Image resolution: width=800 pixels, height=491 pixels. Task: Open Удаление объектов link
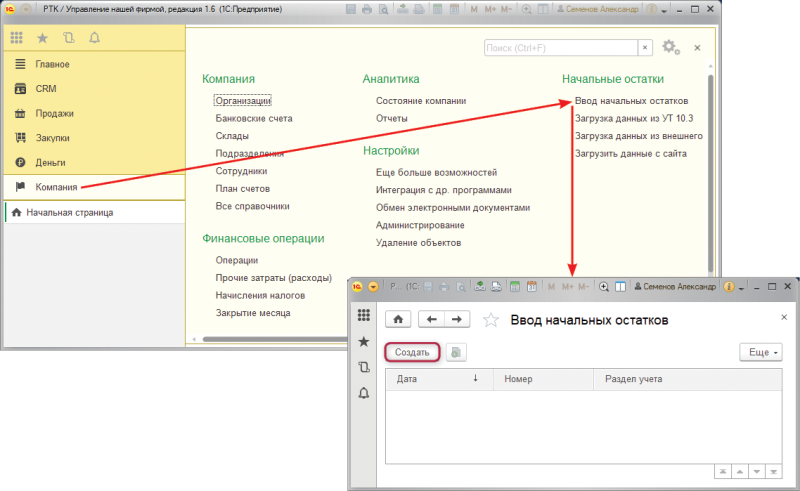click(418, 243)
